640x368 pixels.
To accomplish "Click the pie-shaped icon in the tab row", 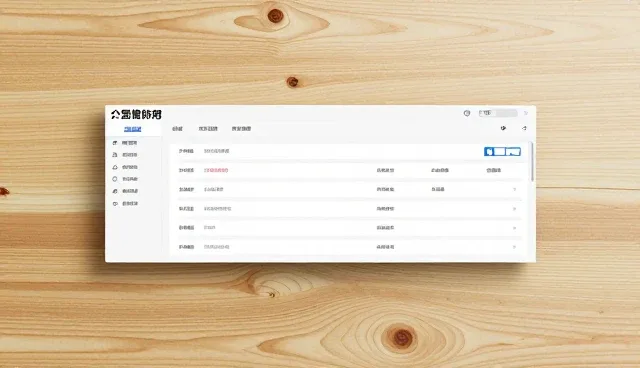I will [x=503, y=128].
